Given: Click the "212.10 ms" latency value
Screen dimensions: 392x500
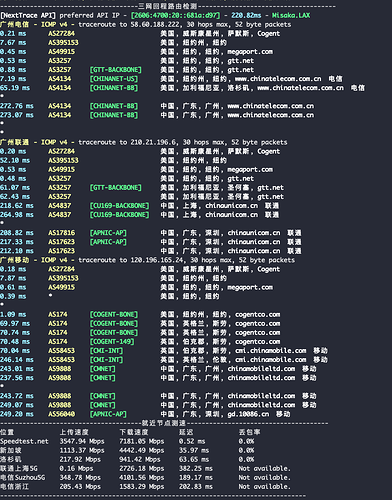Looking at the screenshot, I should [x=17, y=251].
